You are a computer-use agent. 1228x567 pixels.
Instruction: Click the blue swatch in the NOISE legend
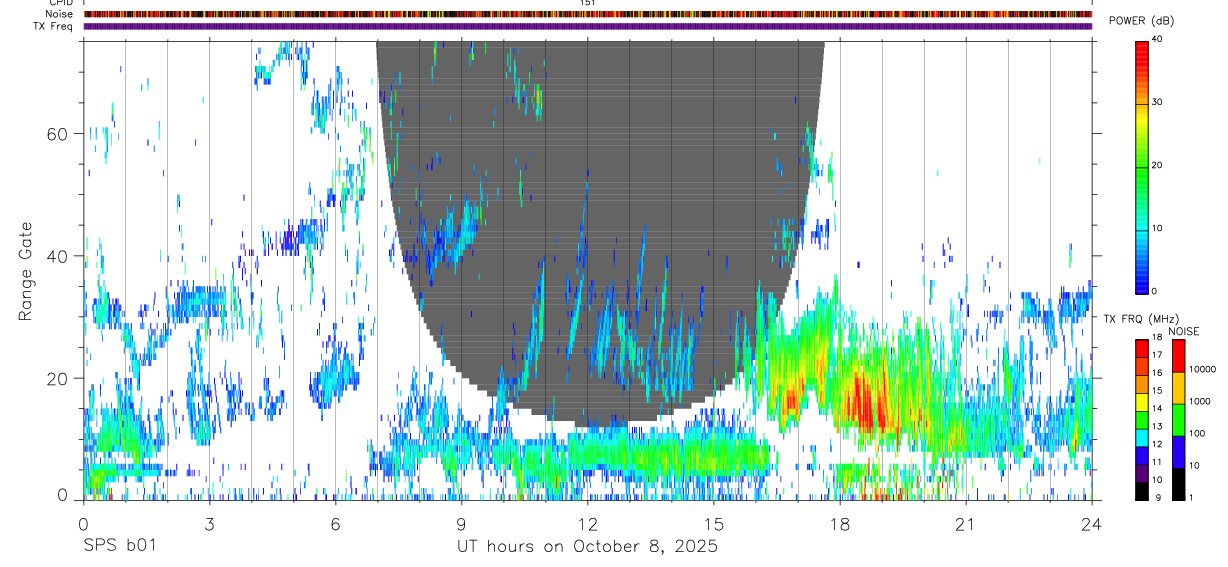tap(1178, 452)
